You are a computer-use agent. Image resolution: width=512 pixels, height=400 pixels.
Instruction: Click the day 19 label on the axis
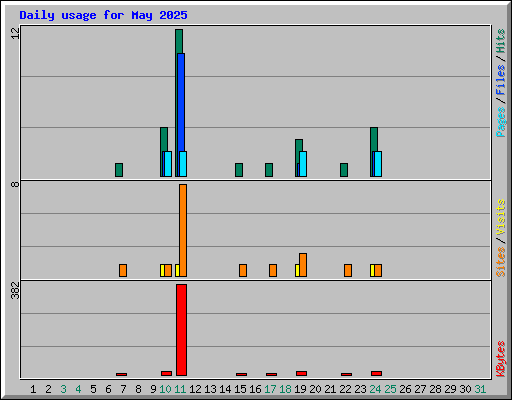[x=300, y=389]
